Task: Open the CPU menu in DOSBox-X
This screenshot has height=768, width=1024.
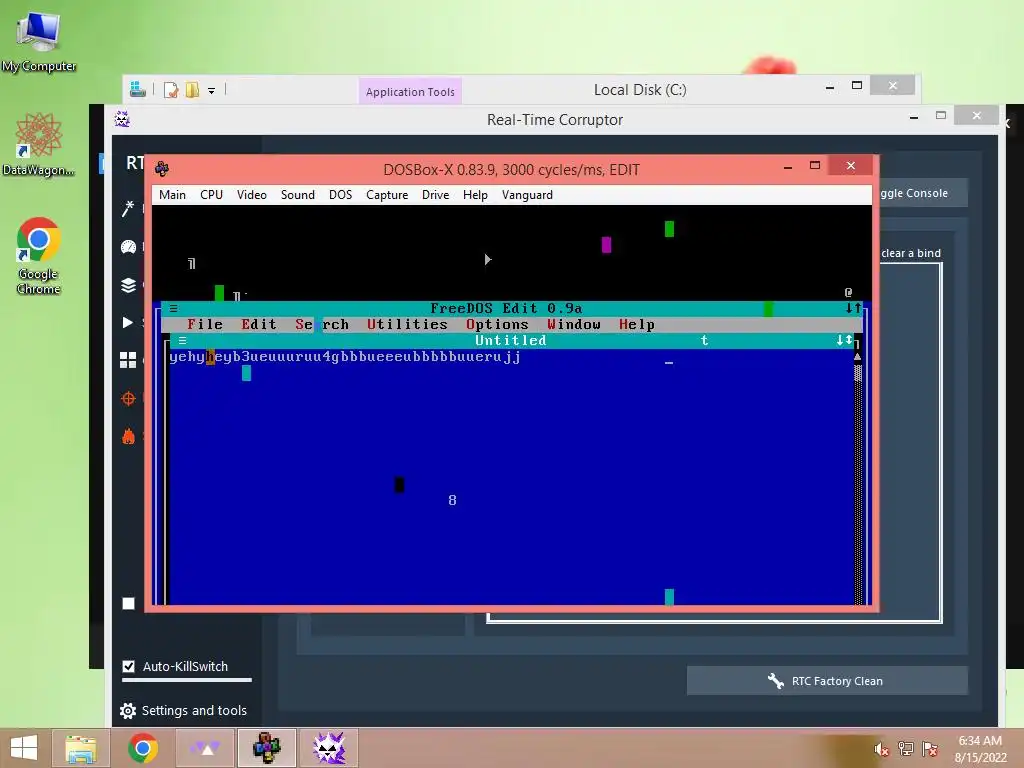Action: click(x=212, y=195)
